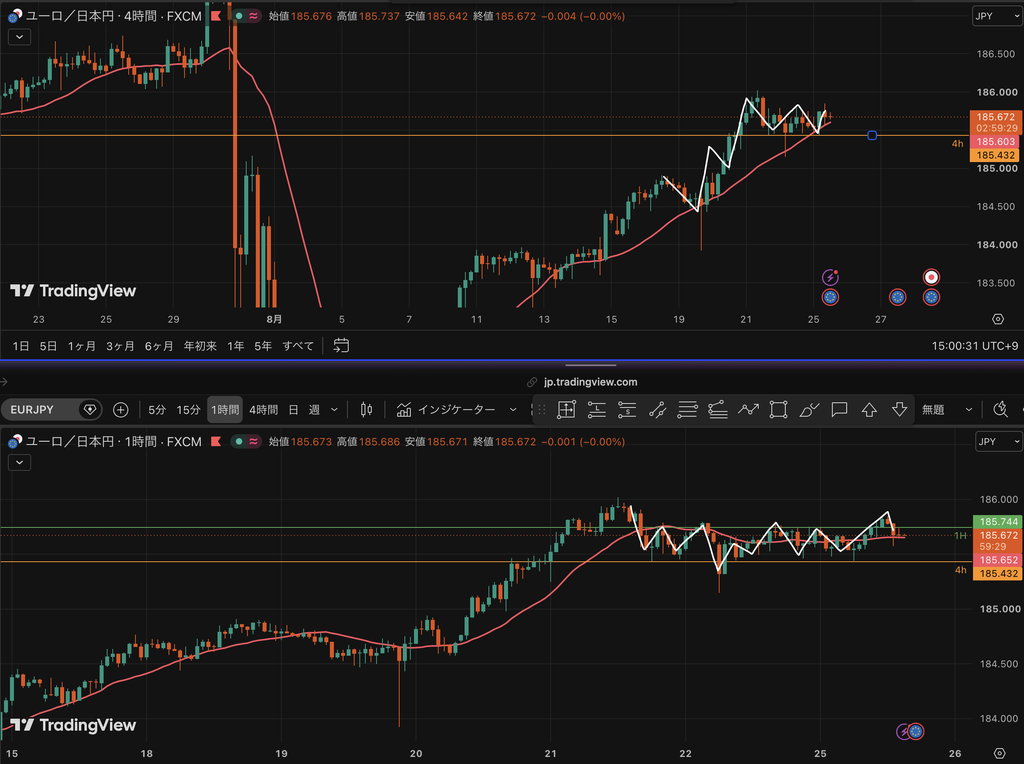This screenshot has width=1024, height=764.
Task: Open the go-to-date calendar icon
Action: click(x=341, y=345)
